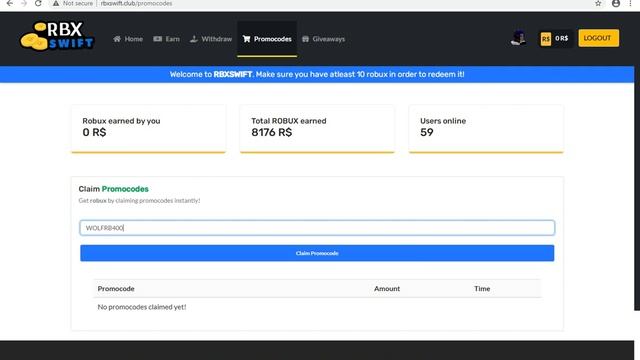Click the Time column header
The image size is (640, 360).
point(482,289)
